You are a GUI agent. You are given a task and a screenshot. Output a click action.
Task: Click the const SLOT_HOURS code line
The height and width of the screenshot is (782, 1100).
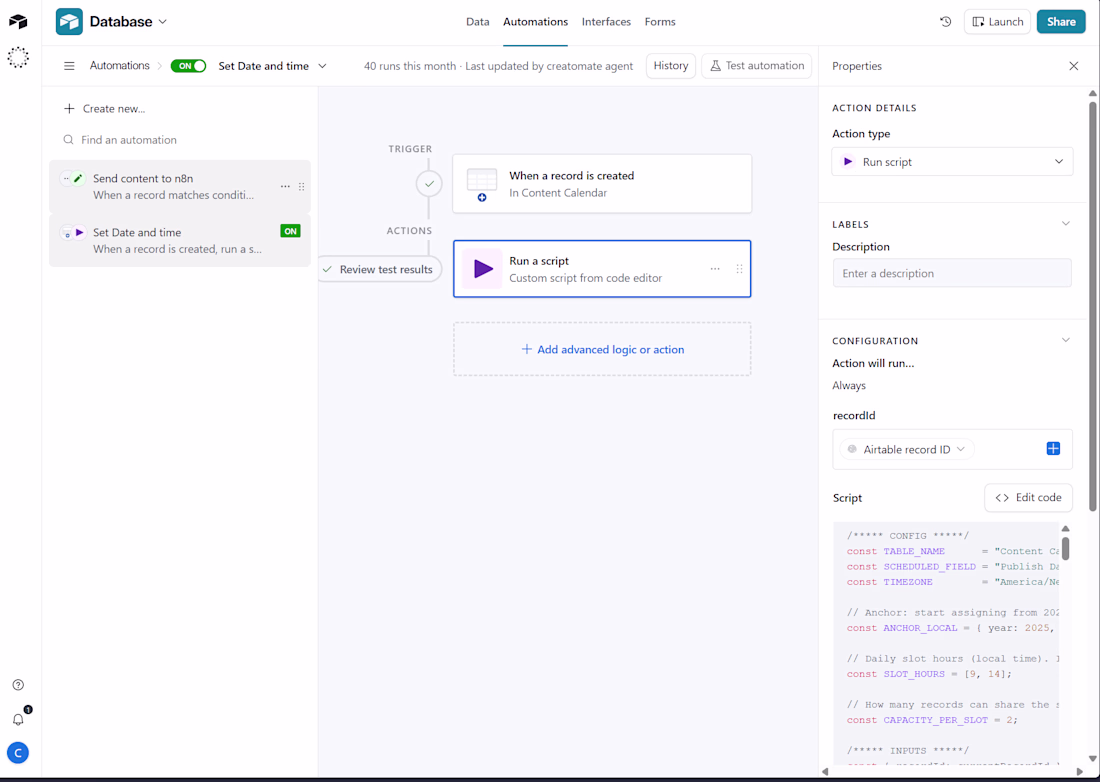tap(930, 674)
